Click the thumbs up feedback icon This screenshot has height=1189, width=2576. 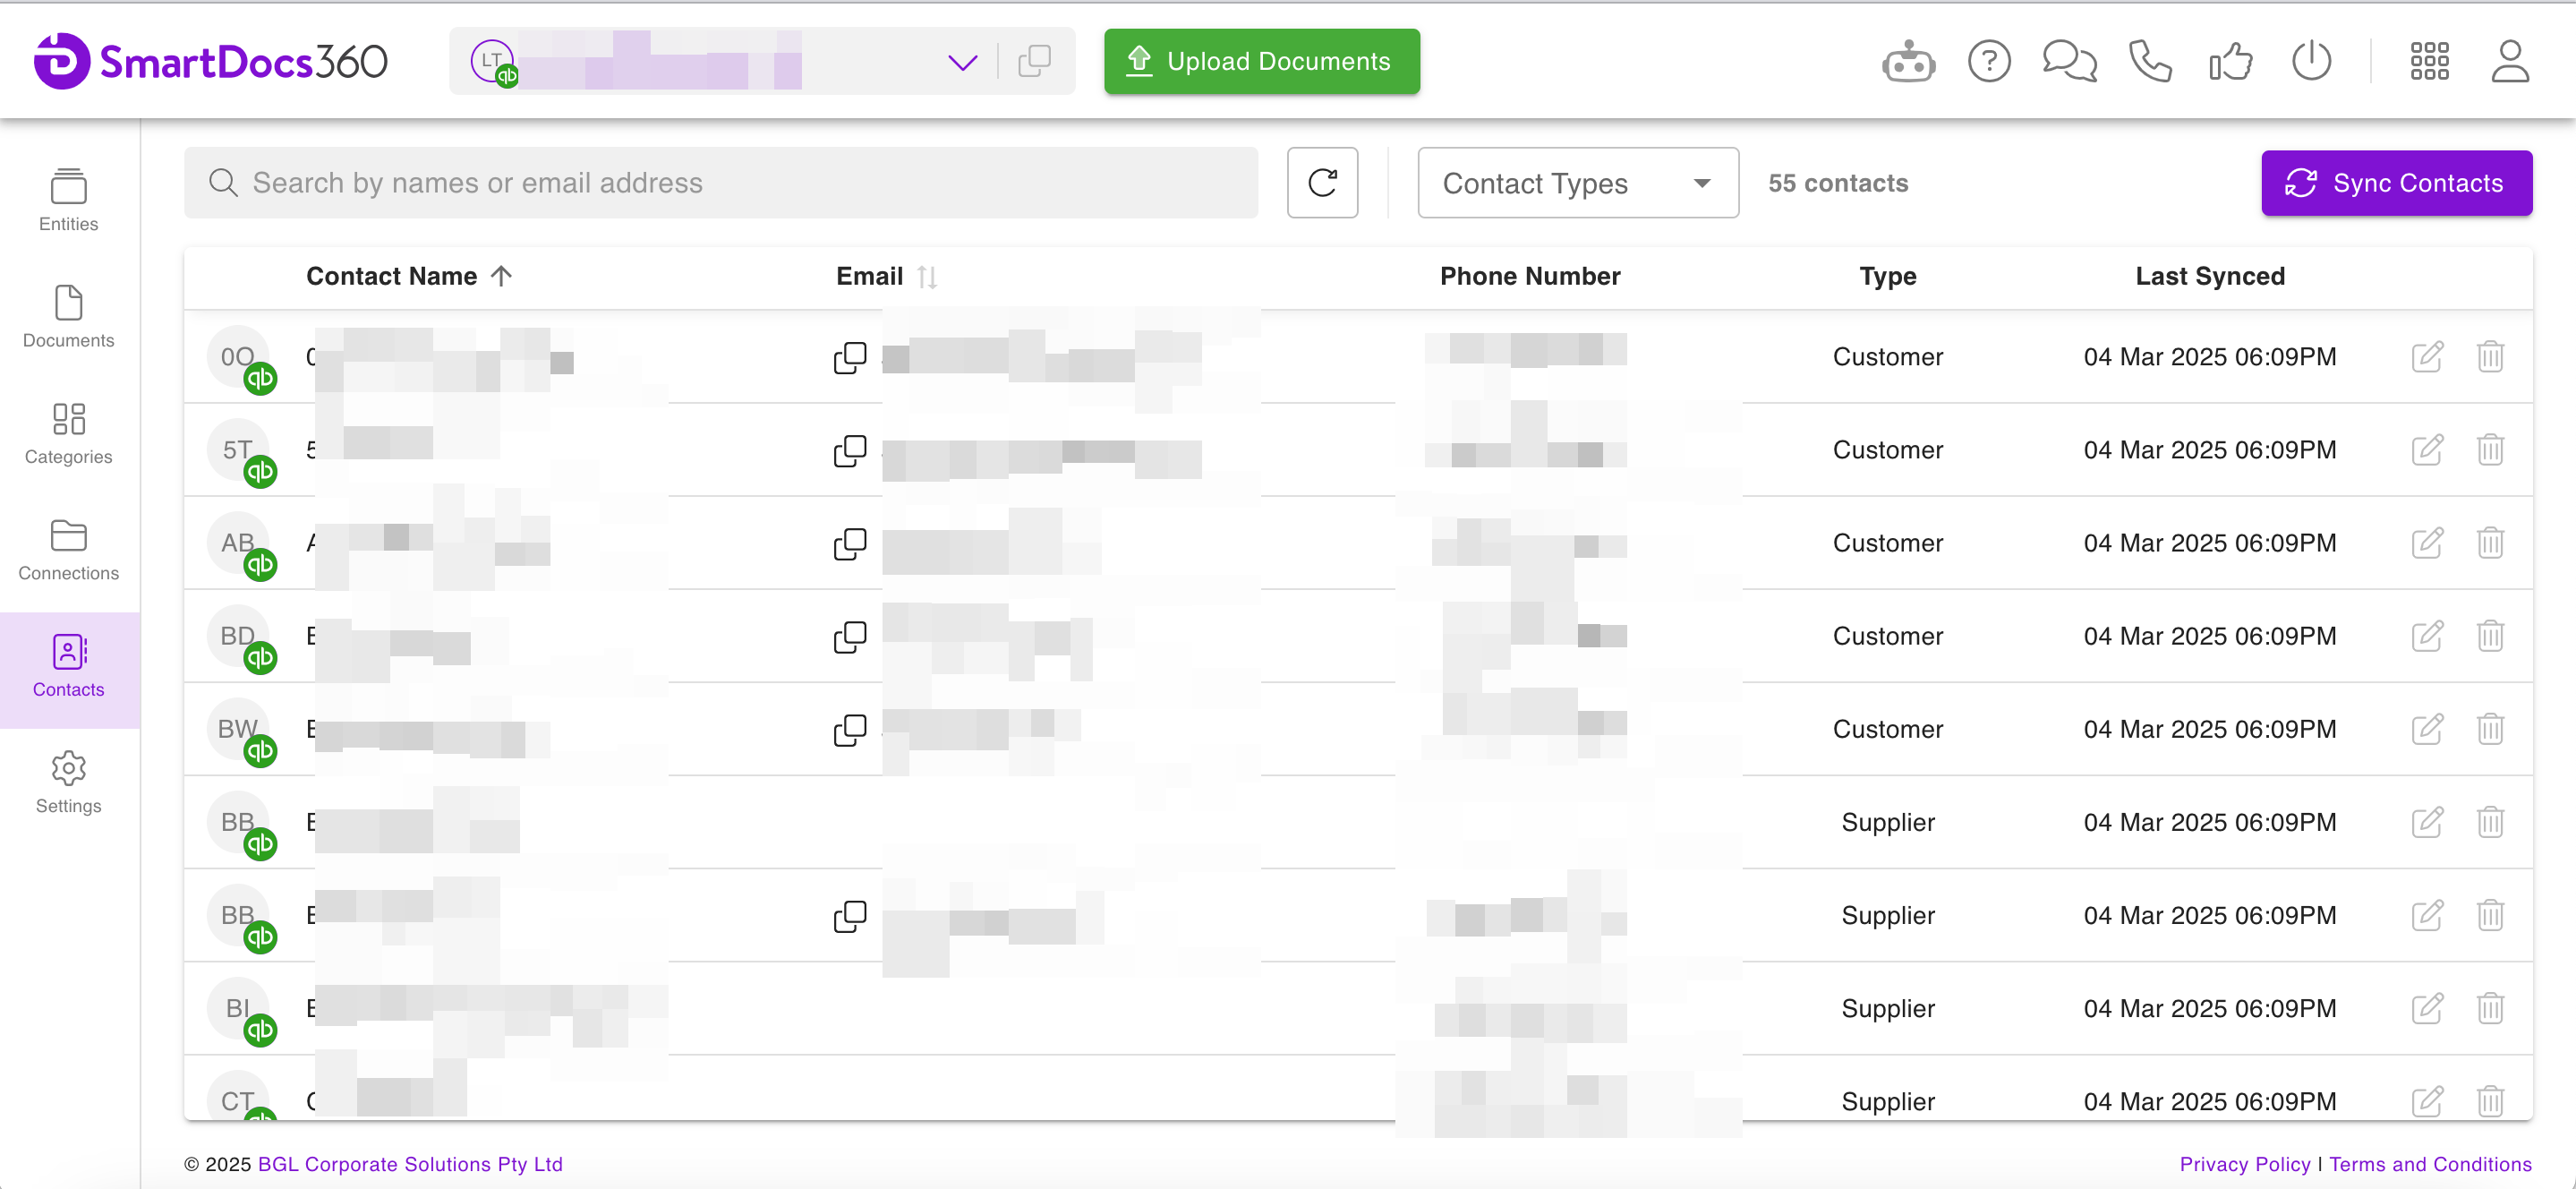[x=2230, y=62]
